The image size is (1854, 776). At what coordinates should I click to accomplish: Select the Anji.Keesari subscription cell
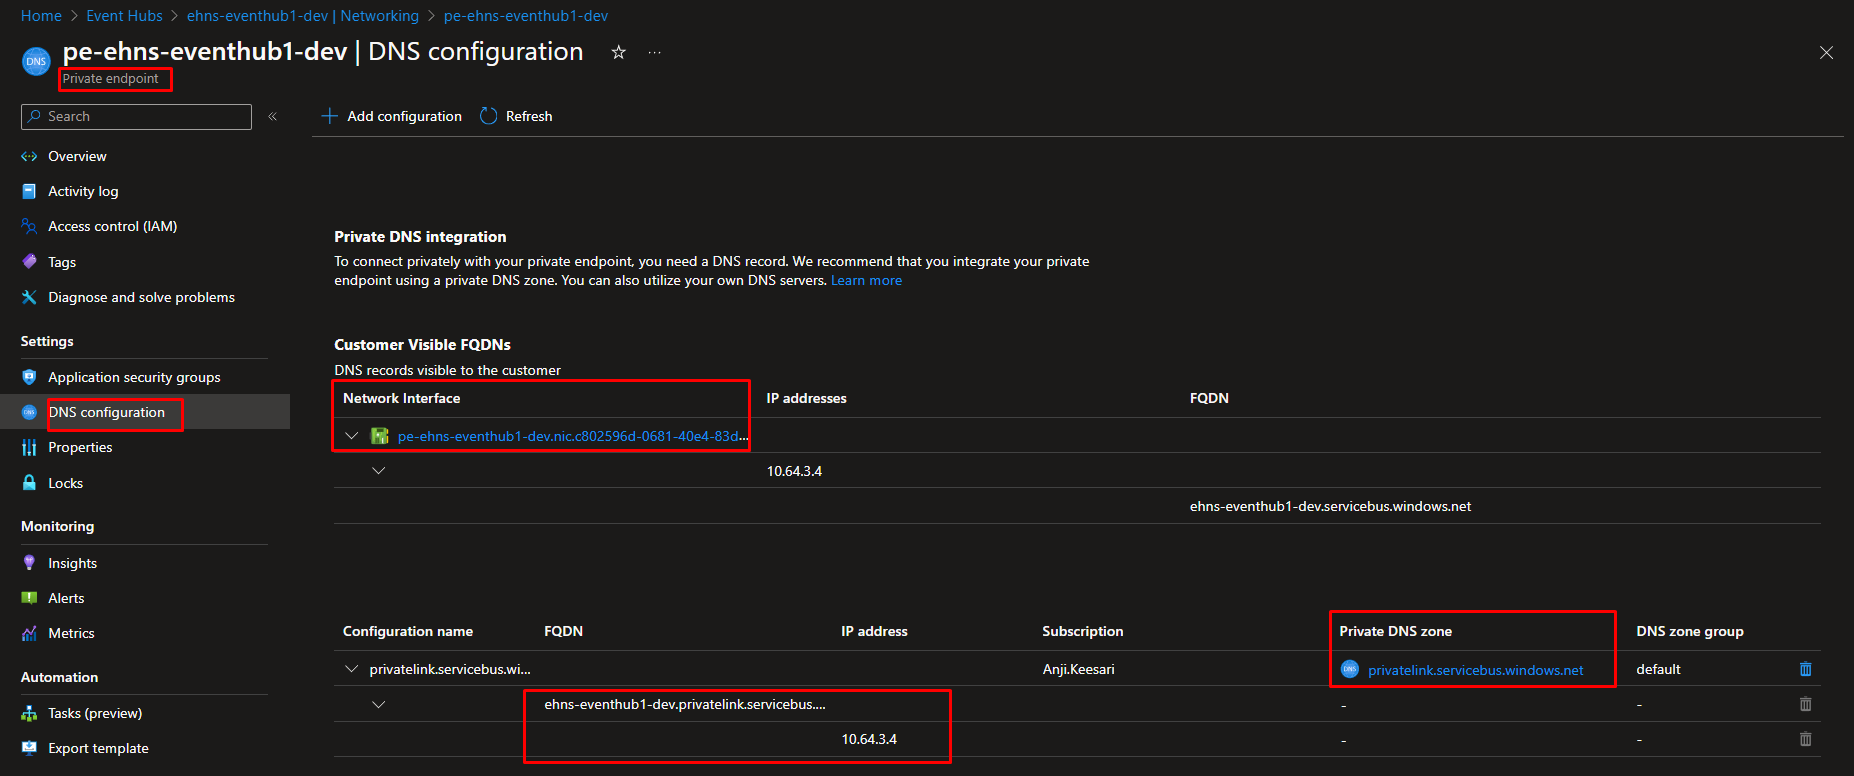(x=1078, y=669)
